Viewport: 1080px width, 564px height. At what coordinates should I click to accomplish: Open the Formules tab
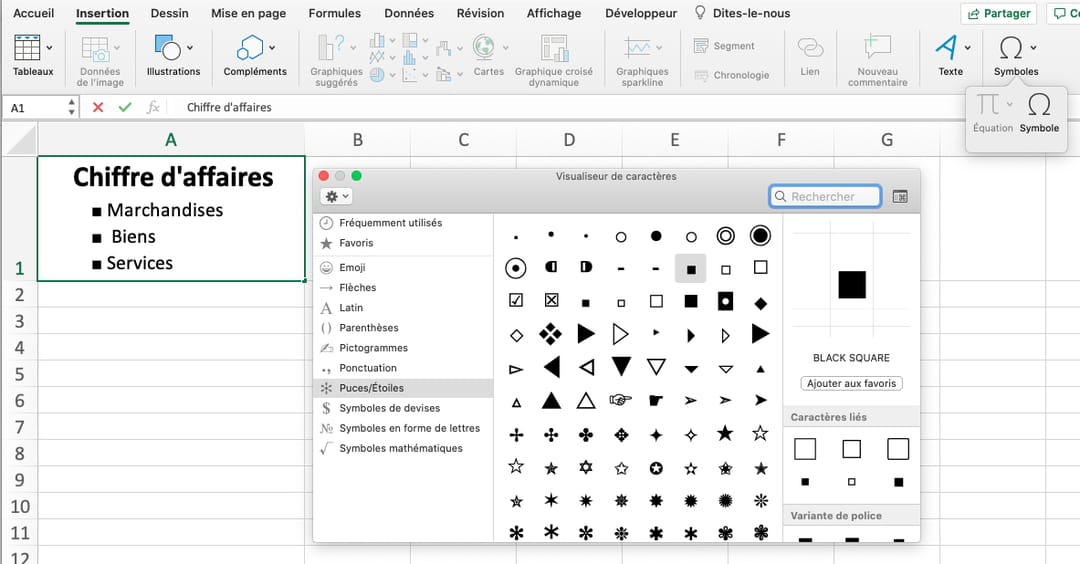point(335,13)
